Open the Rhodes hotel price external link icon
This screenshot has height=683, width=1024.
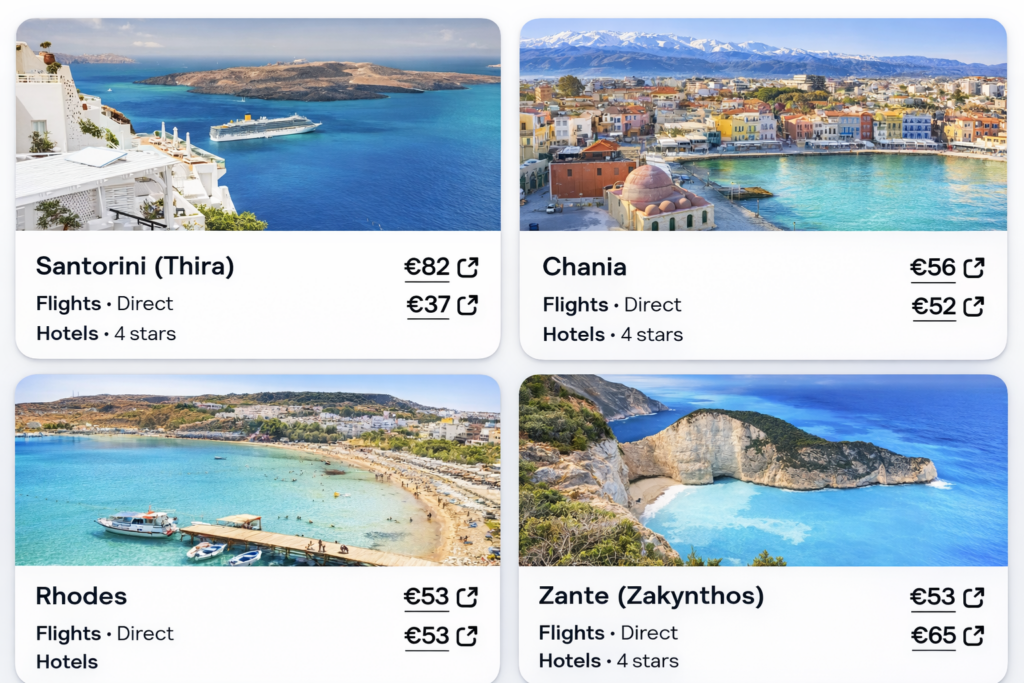click(x=466, y=636)
